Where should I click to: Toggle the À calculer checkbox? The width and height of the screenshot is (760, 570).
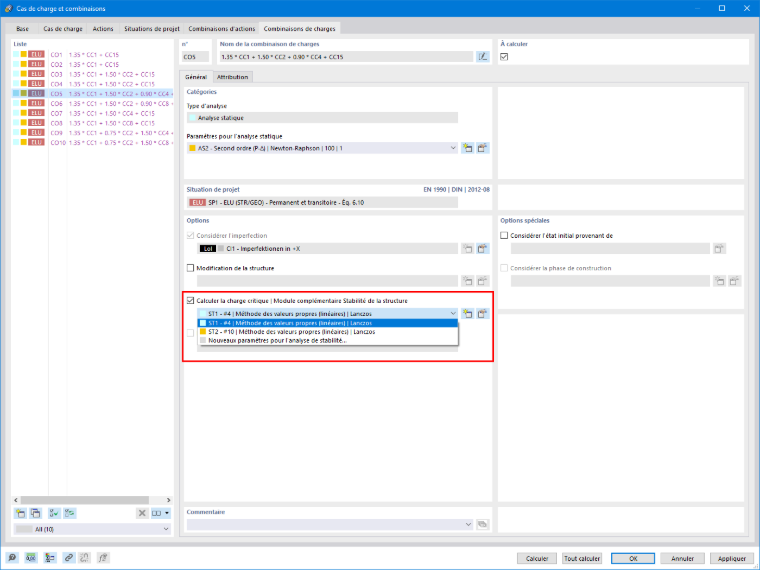pyautogui.click(x=504, y=57)
